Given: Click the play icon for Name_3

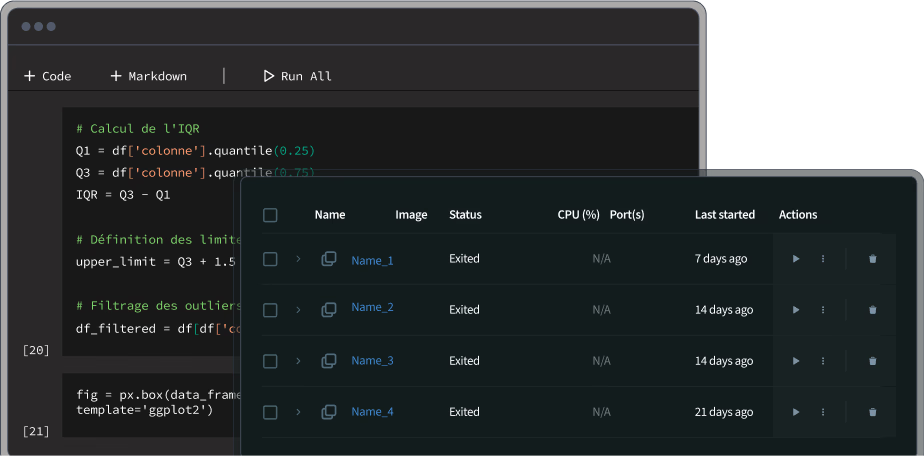Looking at the screenshot, I should 796,361.
